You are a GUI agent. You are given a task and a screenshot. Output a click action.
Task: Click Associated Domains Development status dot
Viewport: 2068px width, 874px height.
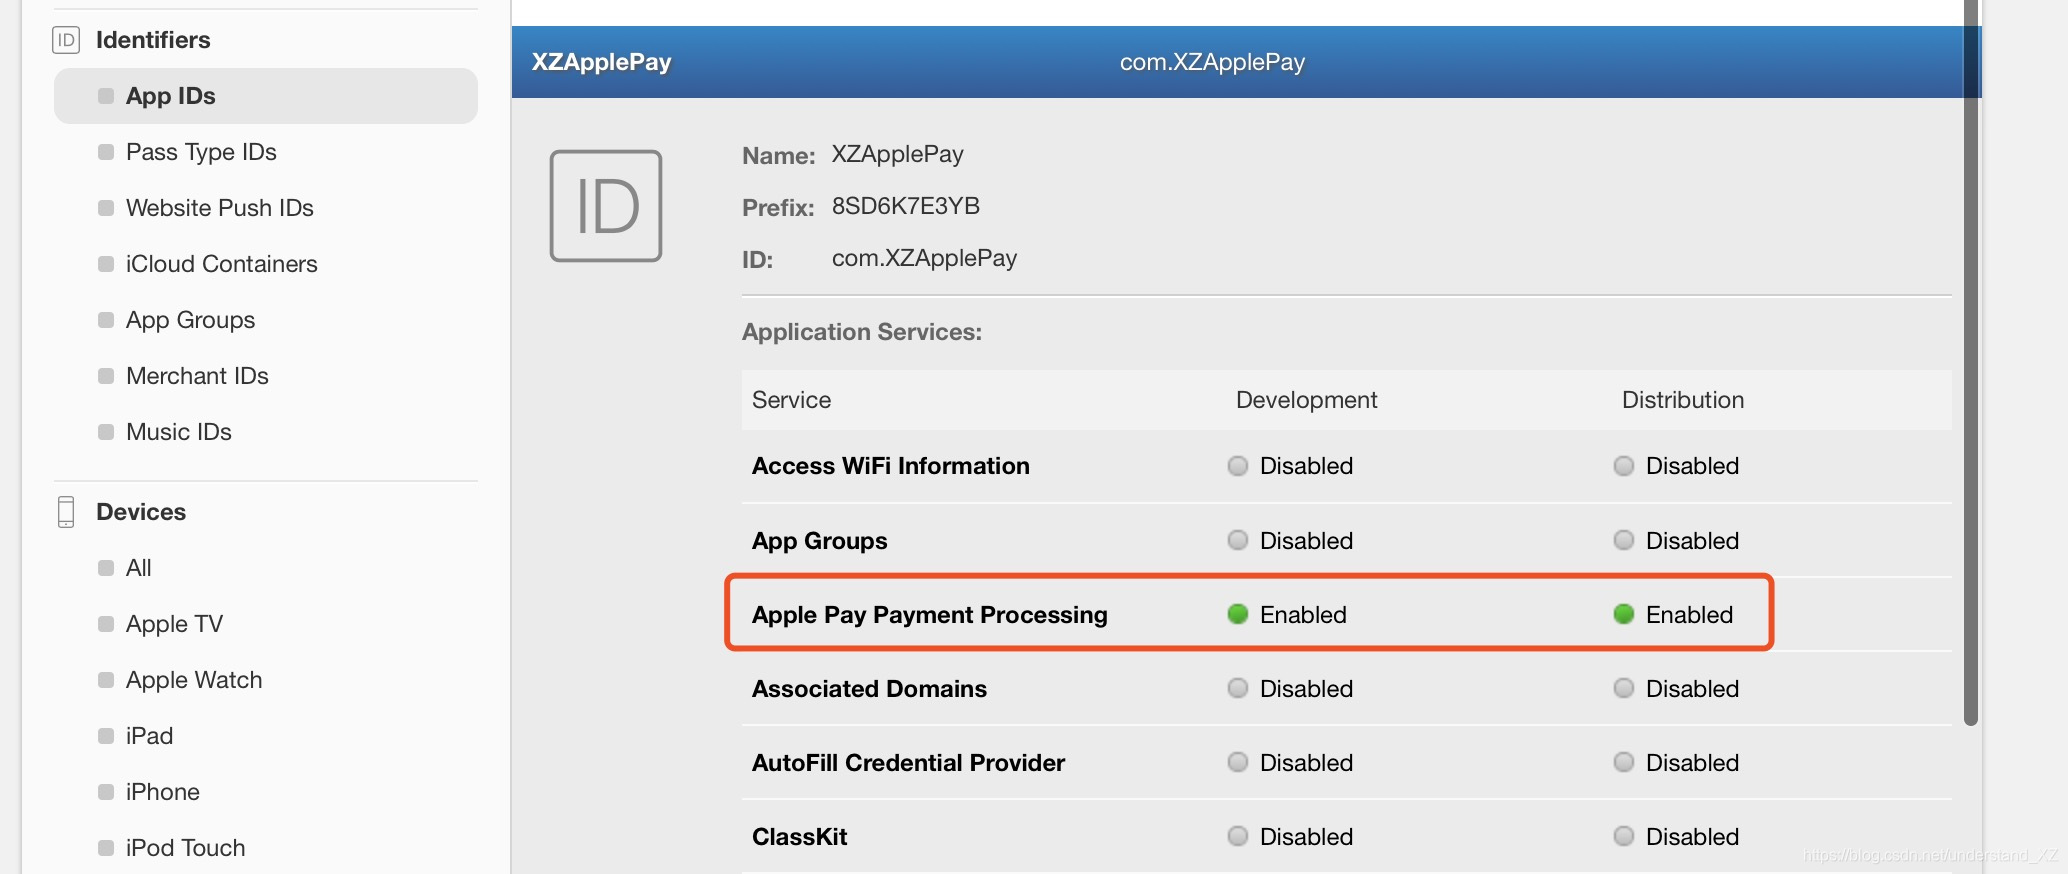1238,688
